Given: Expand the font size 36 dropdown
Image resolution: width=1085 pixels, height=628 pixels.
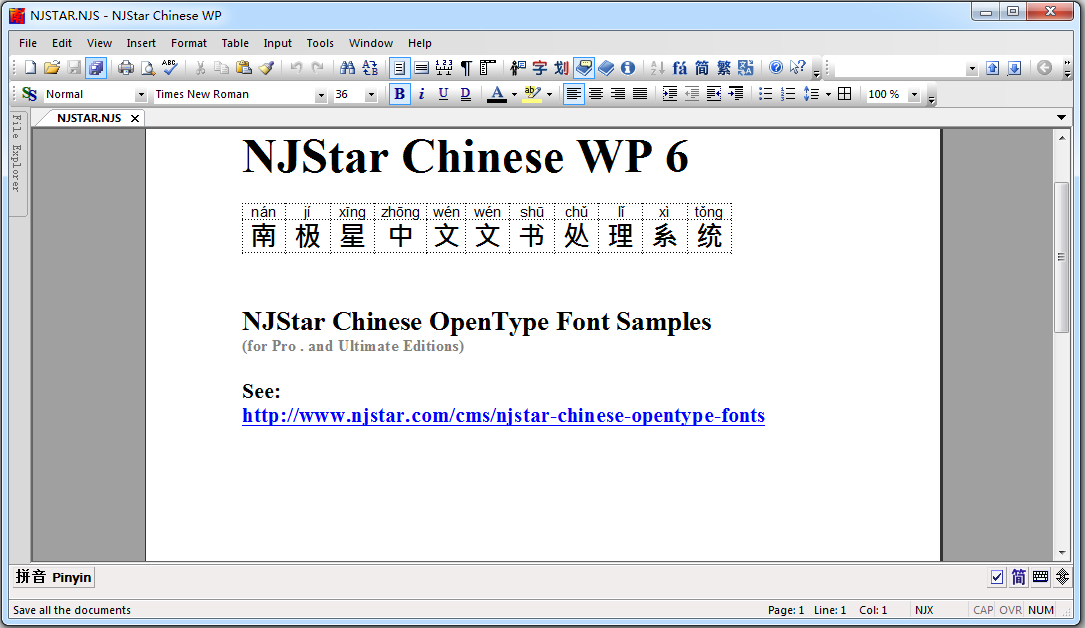Looking at the screenshot, I should coord(372,95).
